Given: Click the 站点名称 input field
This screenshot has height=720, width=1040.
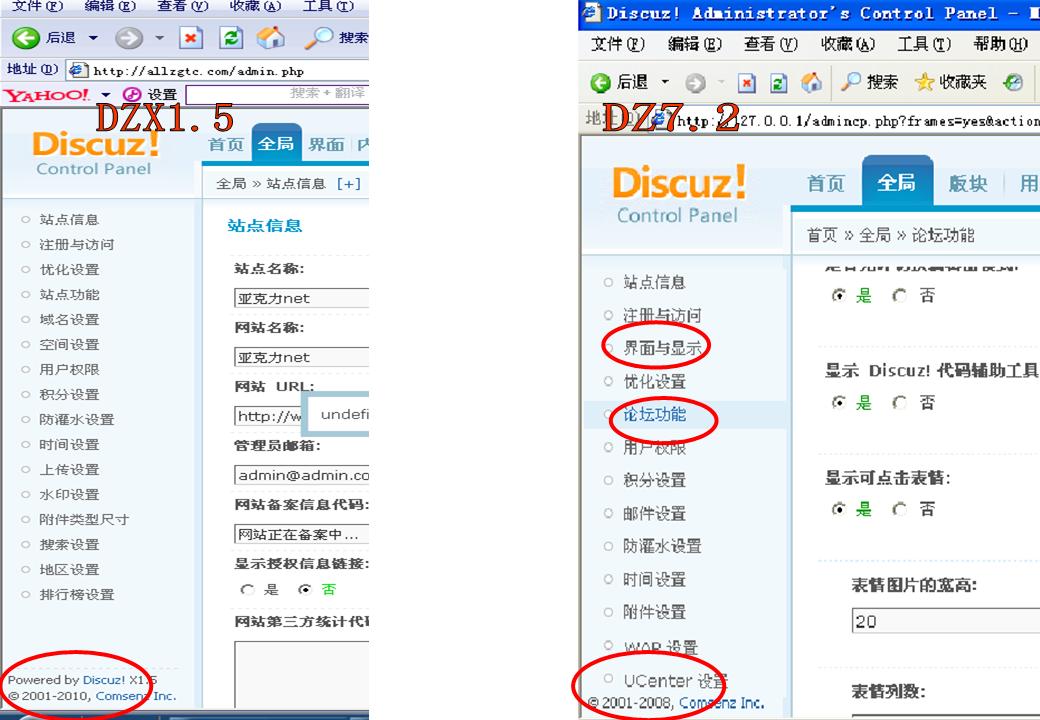Looking at the screenshot, I should [302, 298].
